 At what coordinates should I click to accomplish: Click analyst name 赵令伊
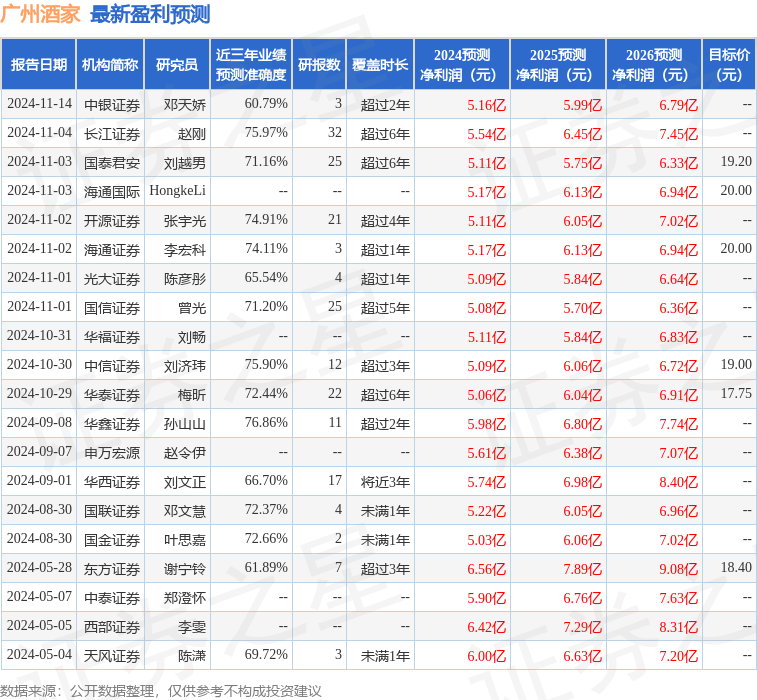pos(185,452)
